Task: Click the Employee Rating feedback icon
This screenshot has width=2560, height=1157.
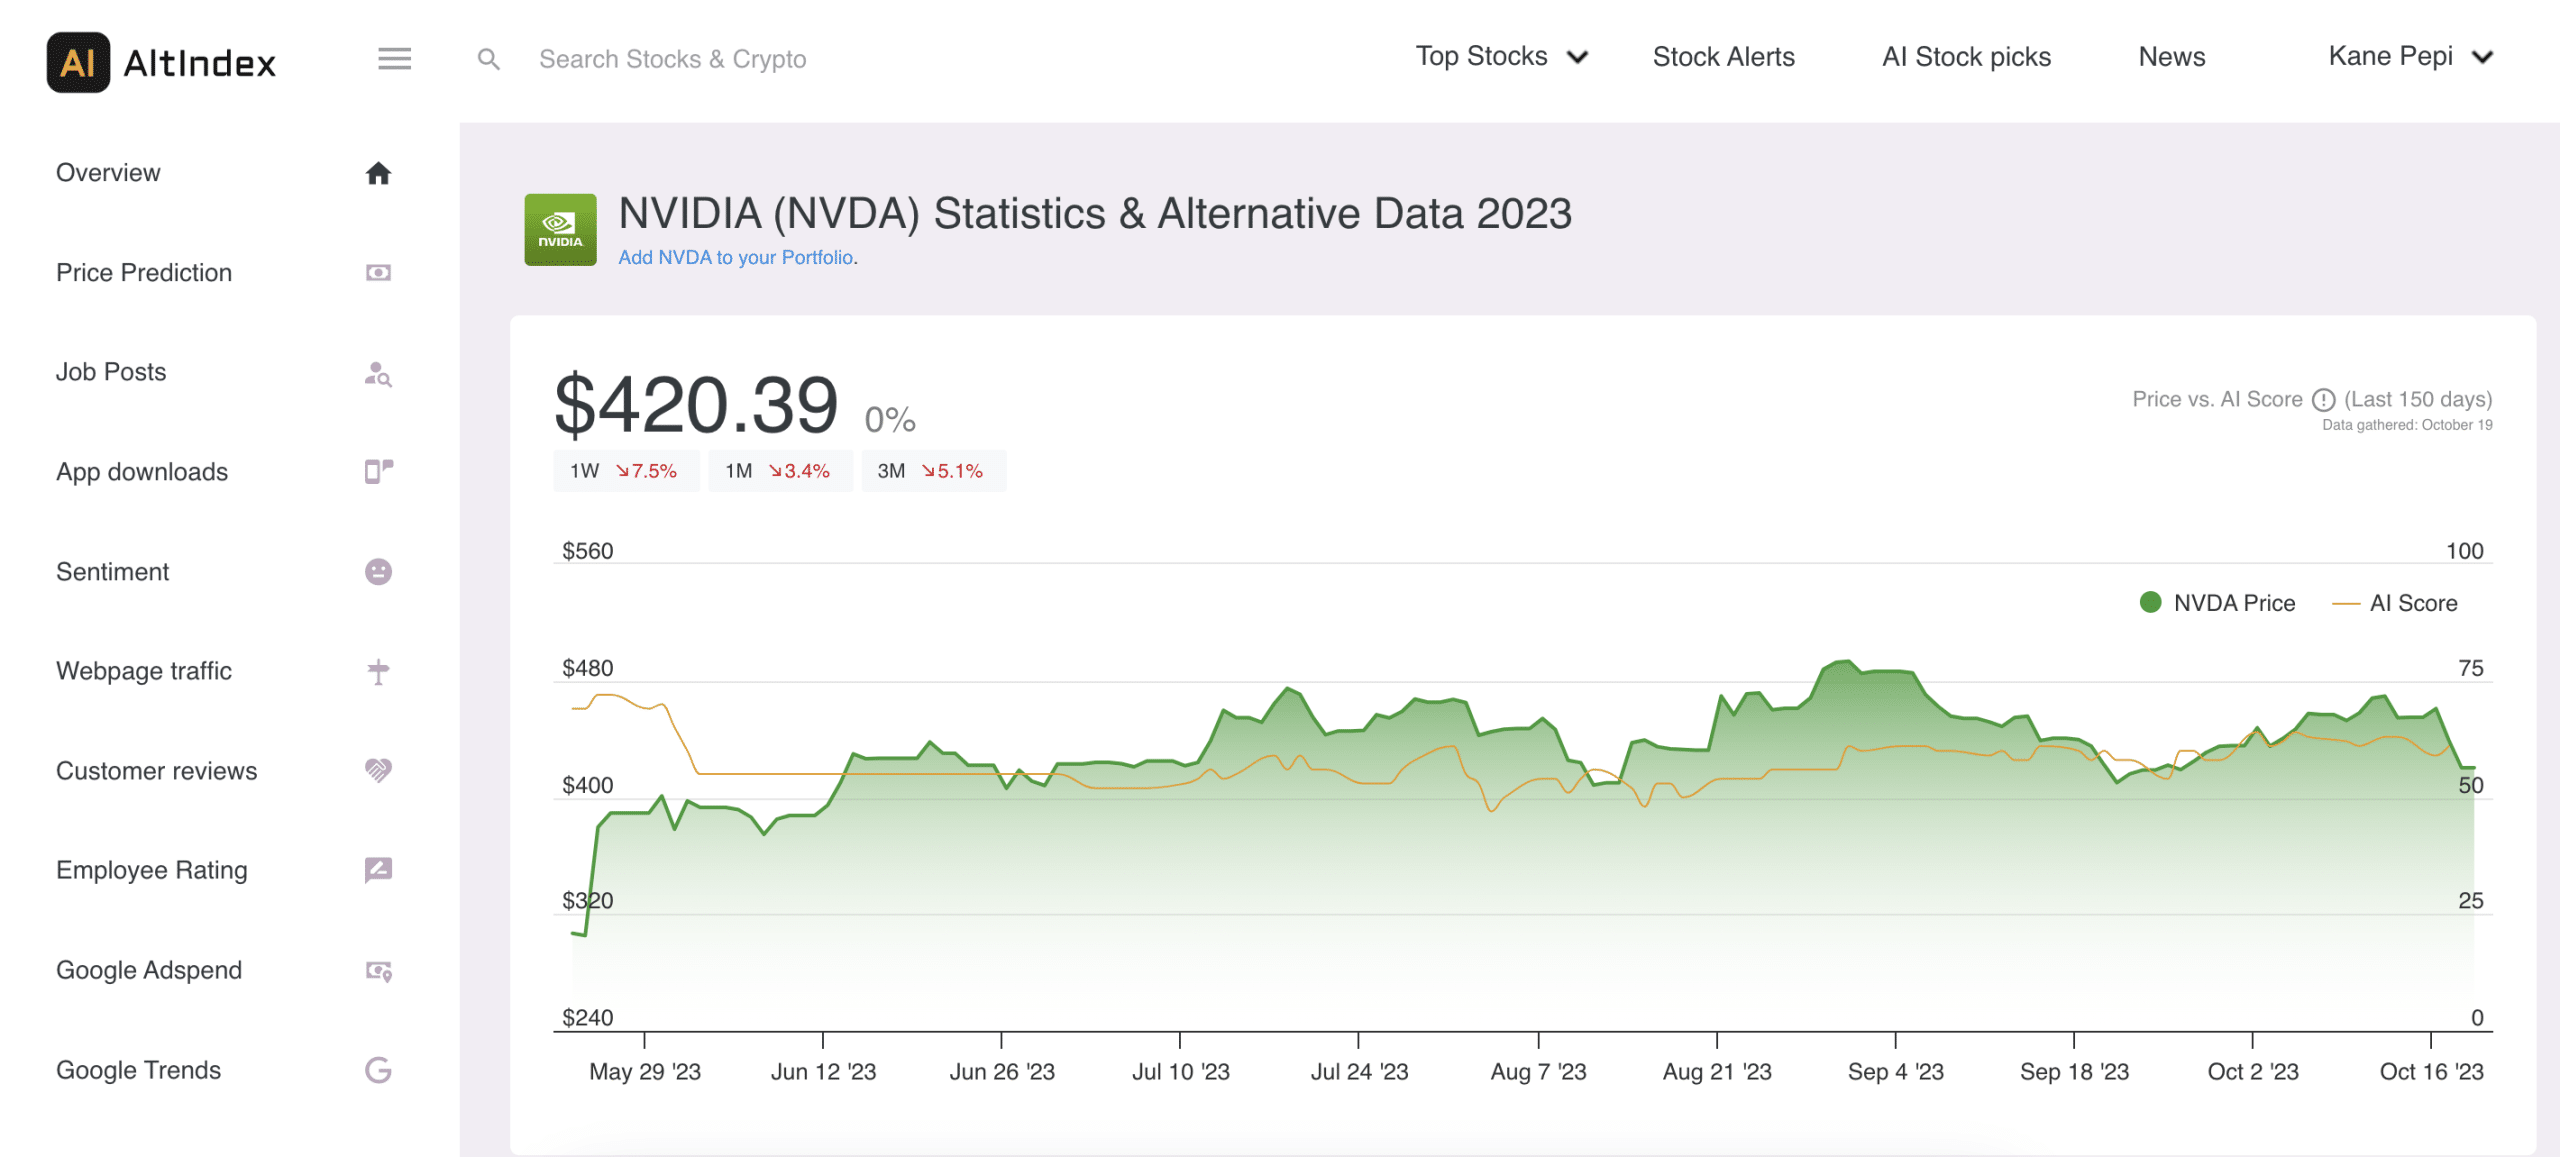Action: coord(378,870)
